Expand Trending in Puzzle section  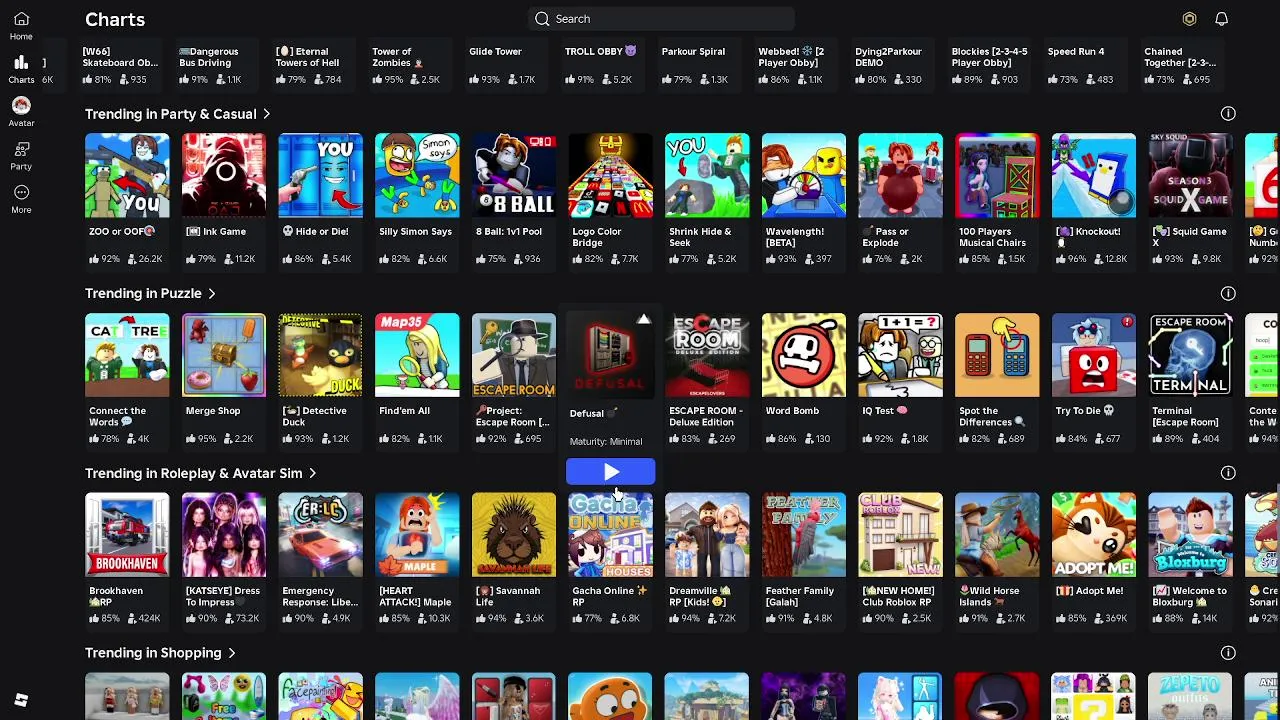[x=150, y=293]
